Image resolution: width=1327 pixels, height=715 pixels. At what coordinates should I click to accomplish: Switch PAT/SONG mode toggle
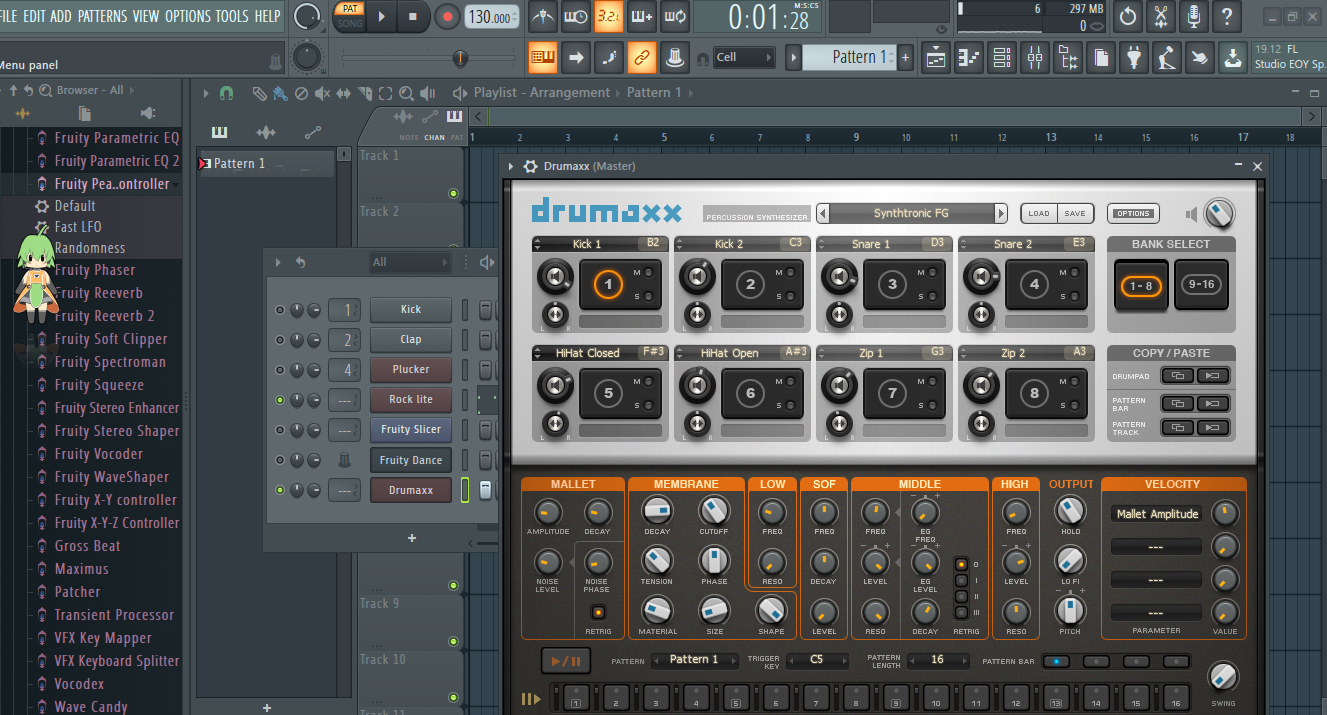coord(349,16)
